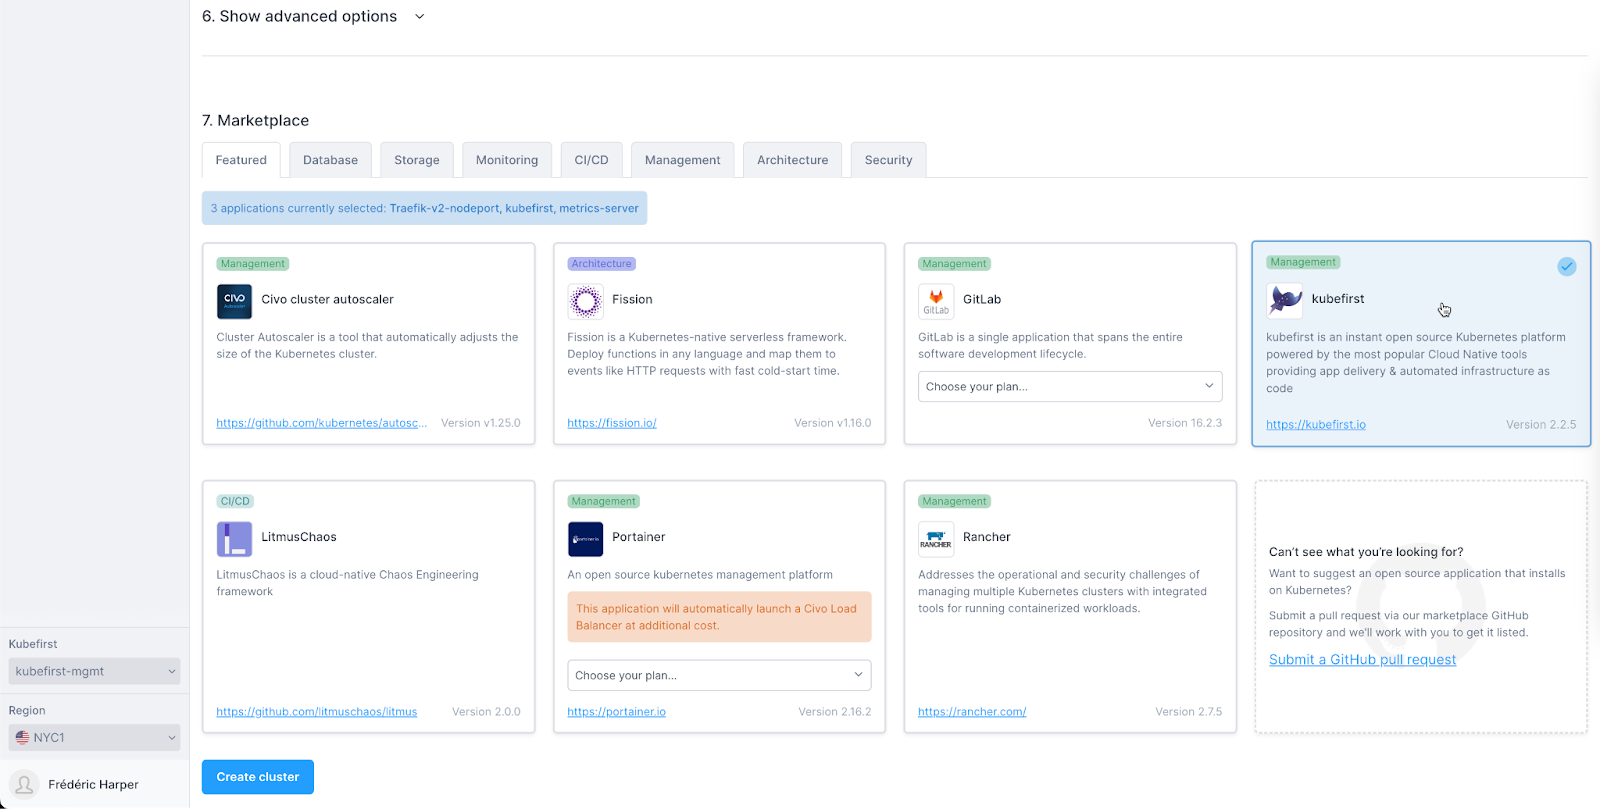Switch to the Featured tab
This screenshot has height=809, width=1600.
[241, 160]
